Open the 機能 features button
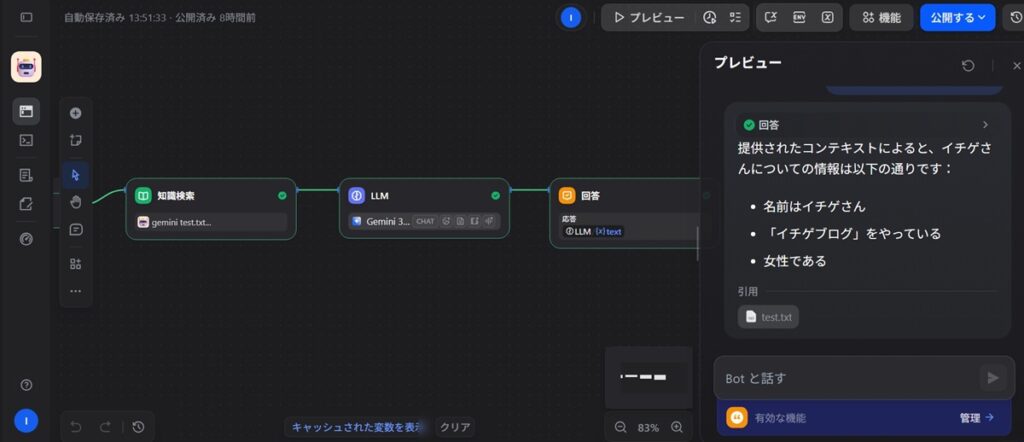 pyautogui.click(x=882, y=18)
